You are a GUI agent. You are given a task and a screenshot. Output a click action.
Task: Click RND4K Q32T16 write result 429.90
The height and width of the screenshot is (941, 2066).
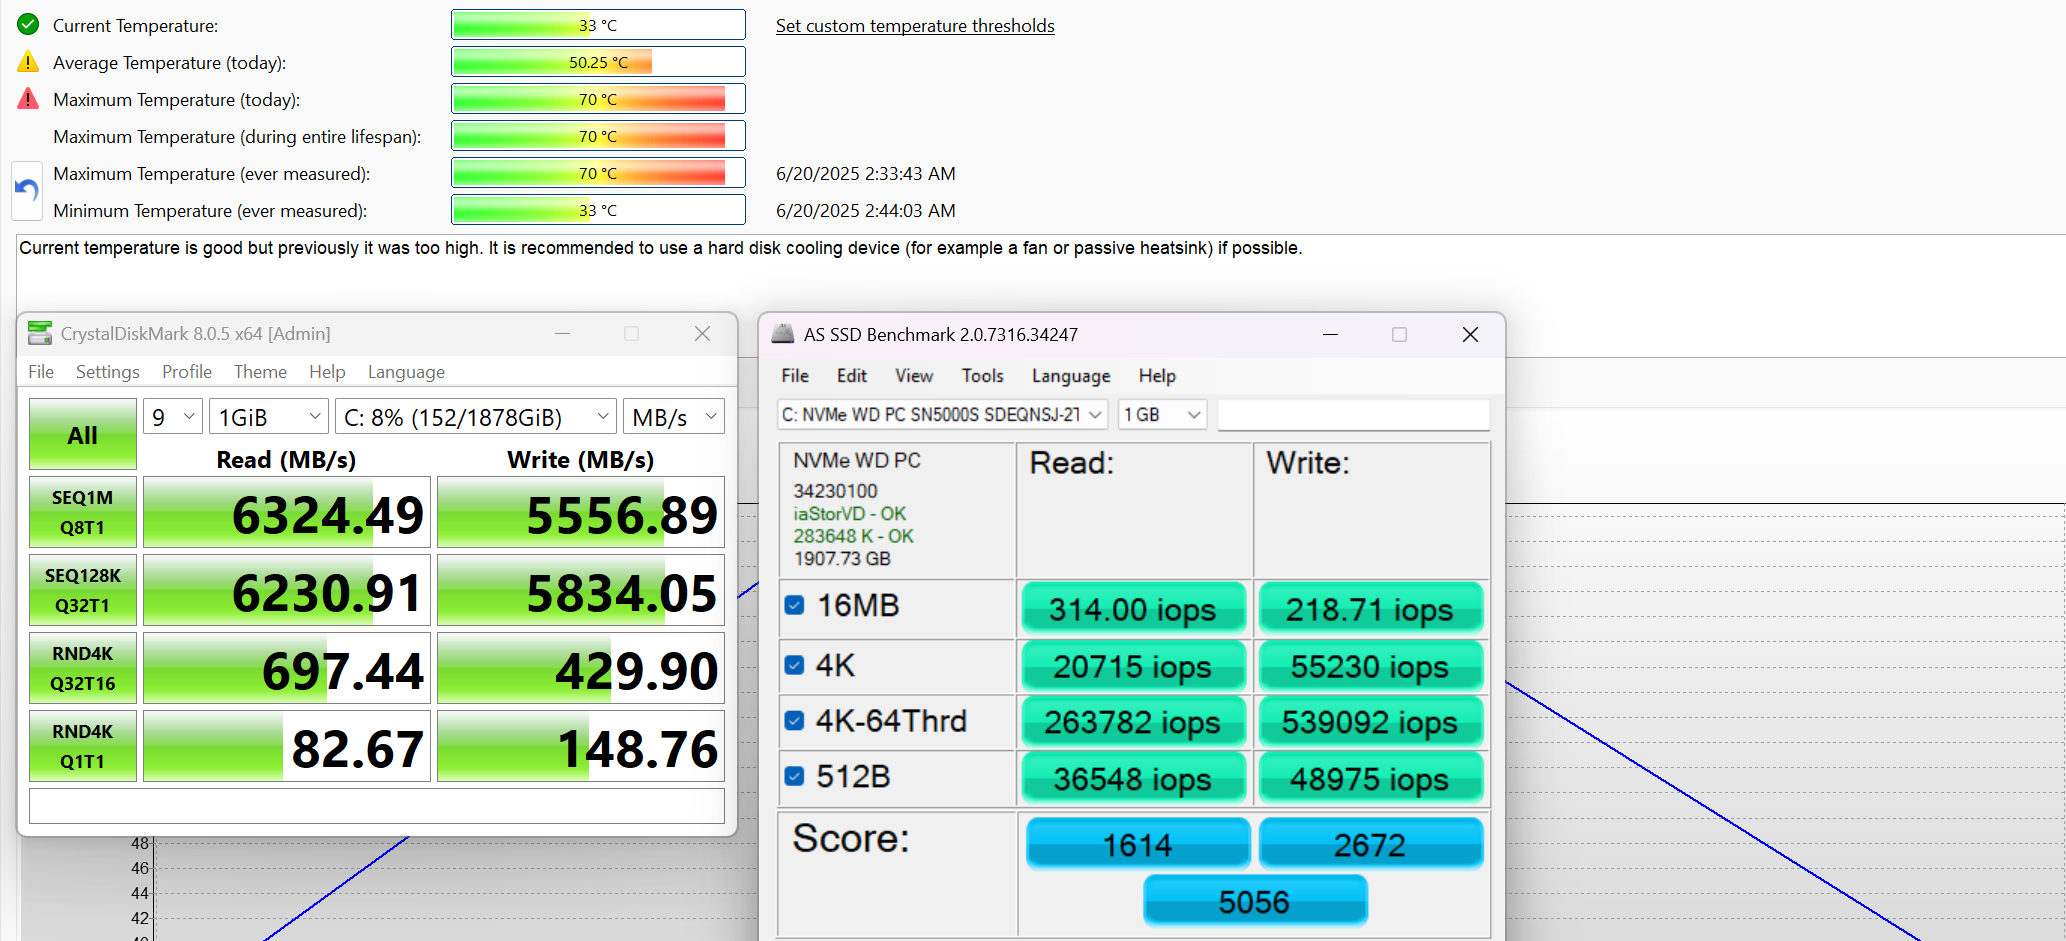pyautogui.click(x=581, y=668)
